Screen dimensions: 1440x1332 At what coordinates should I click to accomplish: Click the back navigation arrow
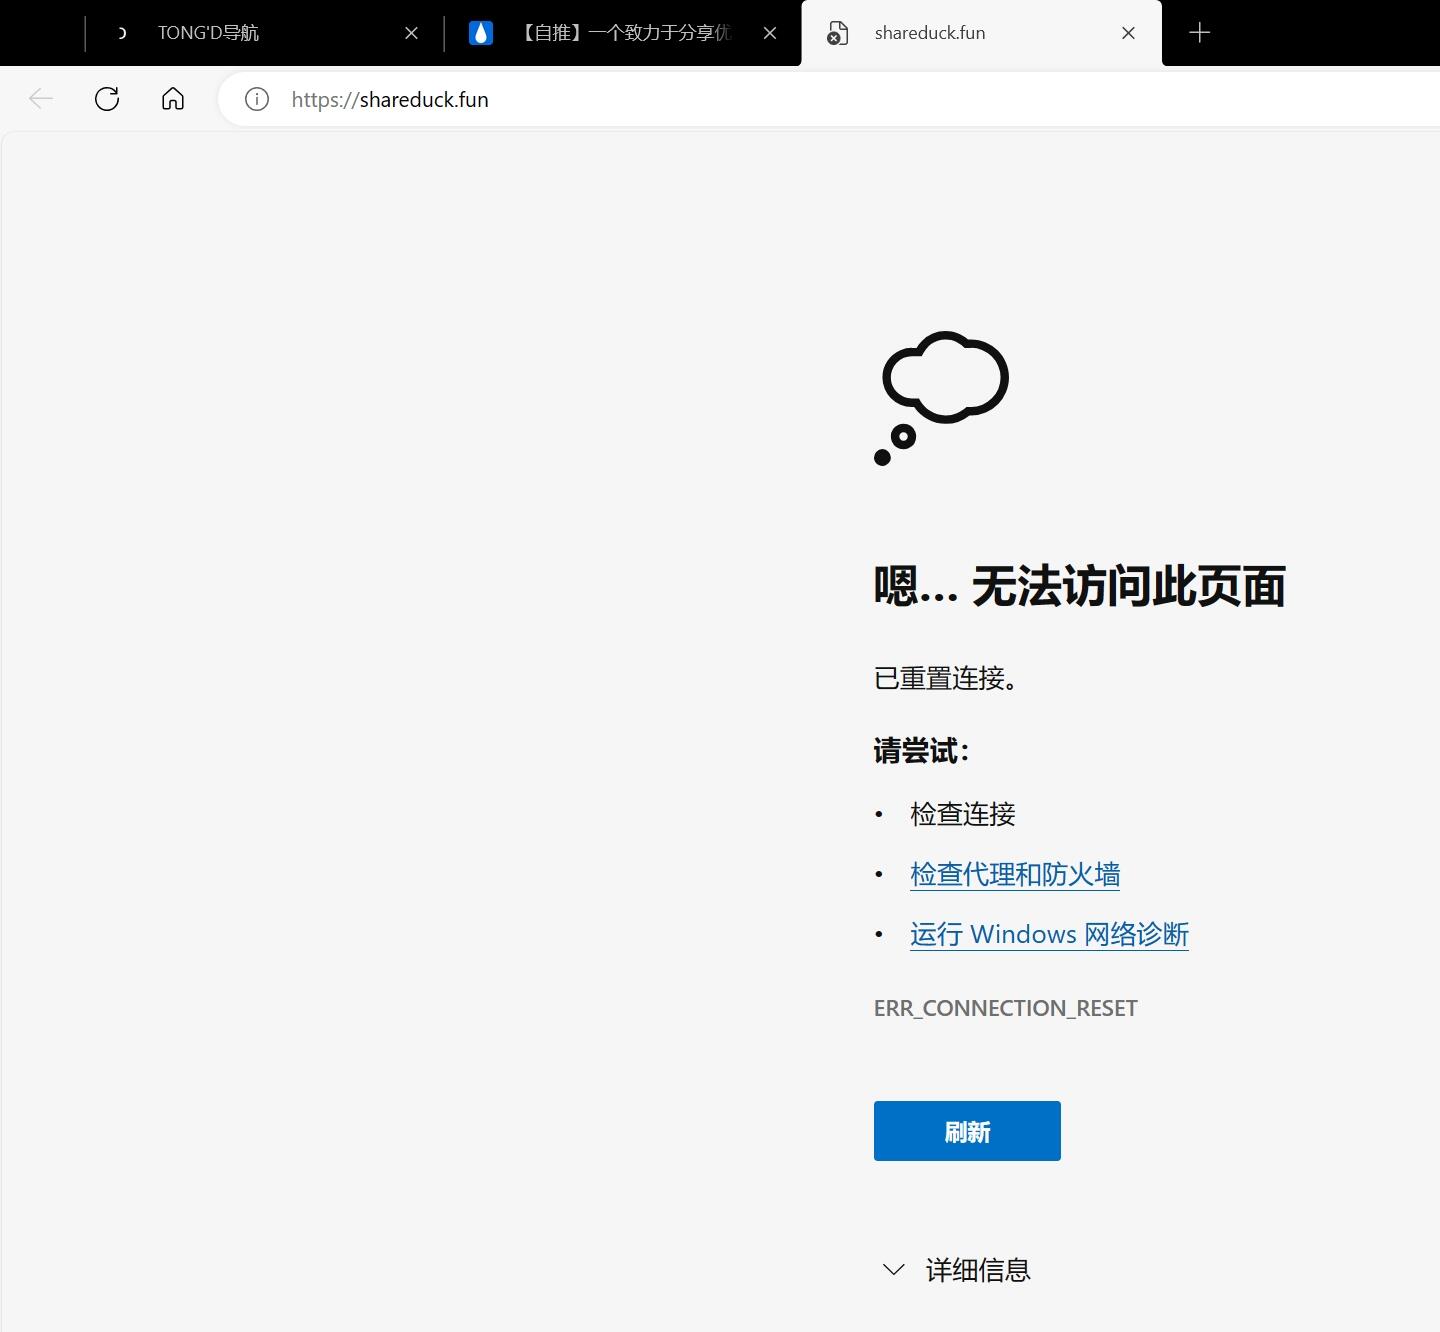tap(41, 99)
